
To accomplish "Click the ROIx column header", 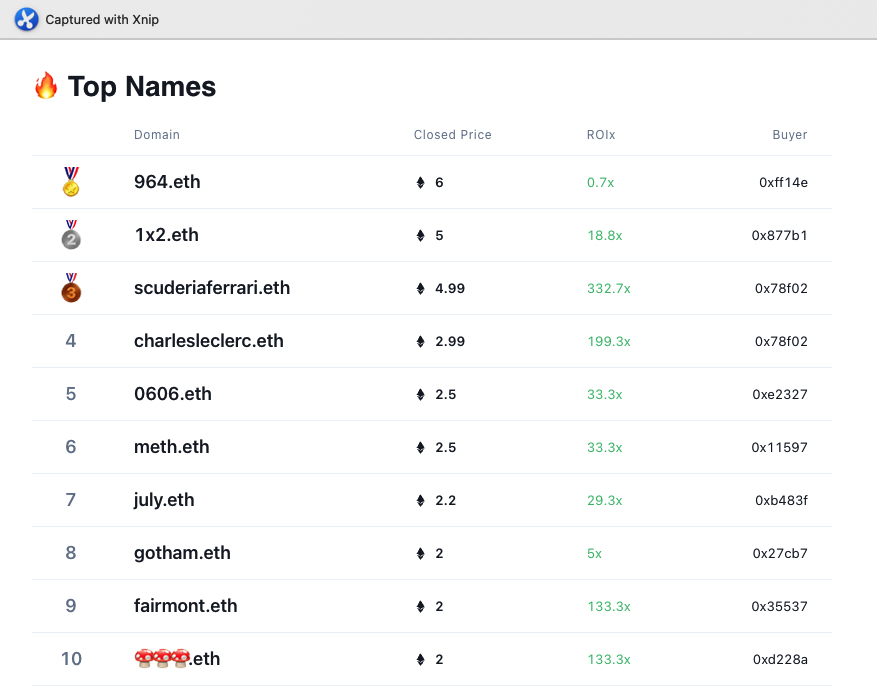I will 601,135.
